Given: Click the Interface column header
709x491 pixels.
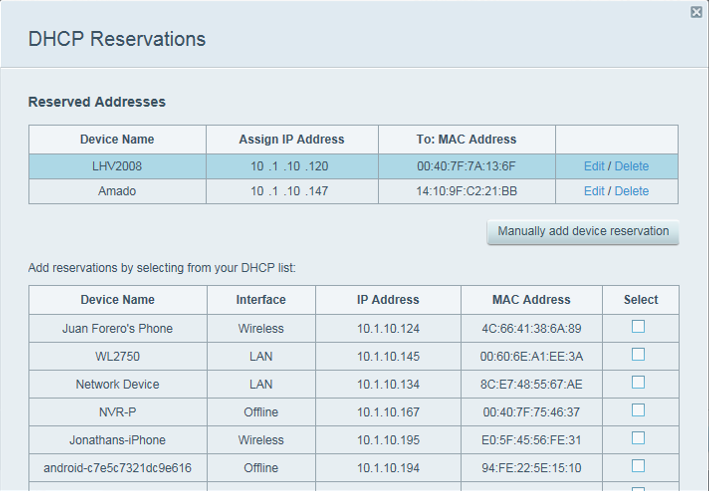Looking at the screenshot, I should tap(261, 300).
